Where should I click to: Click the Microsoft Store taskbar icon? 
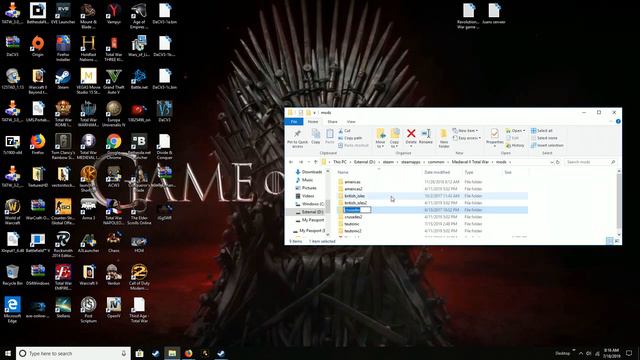point(140,353)
